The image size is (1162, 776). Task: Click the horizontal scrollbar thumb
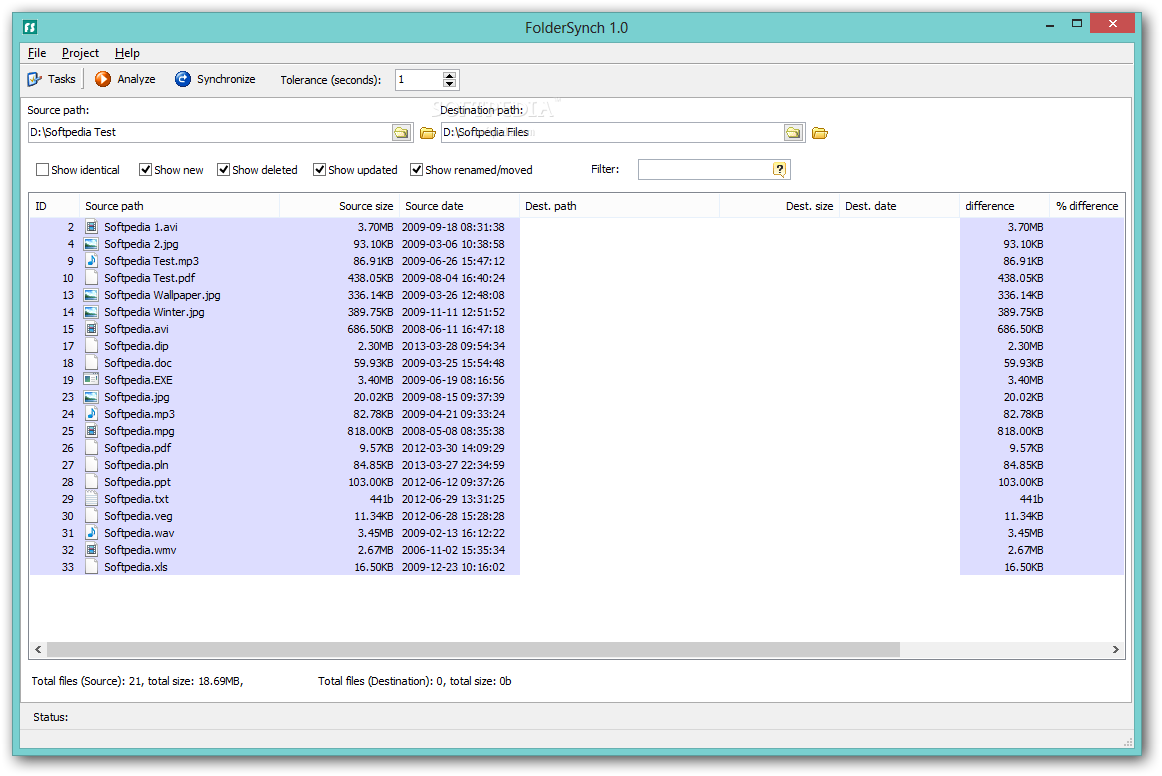point(474,649)
